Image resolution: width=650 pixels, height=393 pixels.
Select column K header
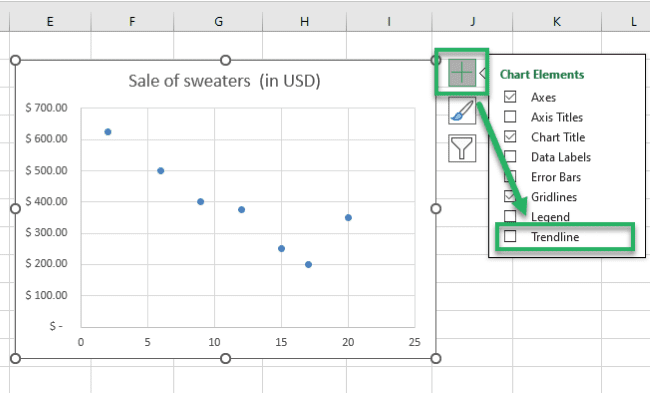coord(557,21)
